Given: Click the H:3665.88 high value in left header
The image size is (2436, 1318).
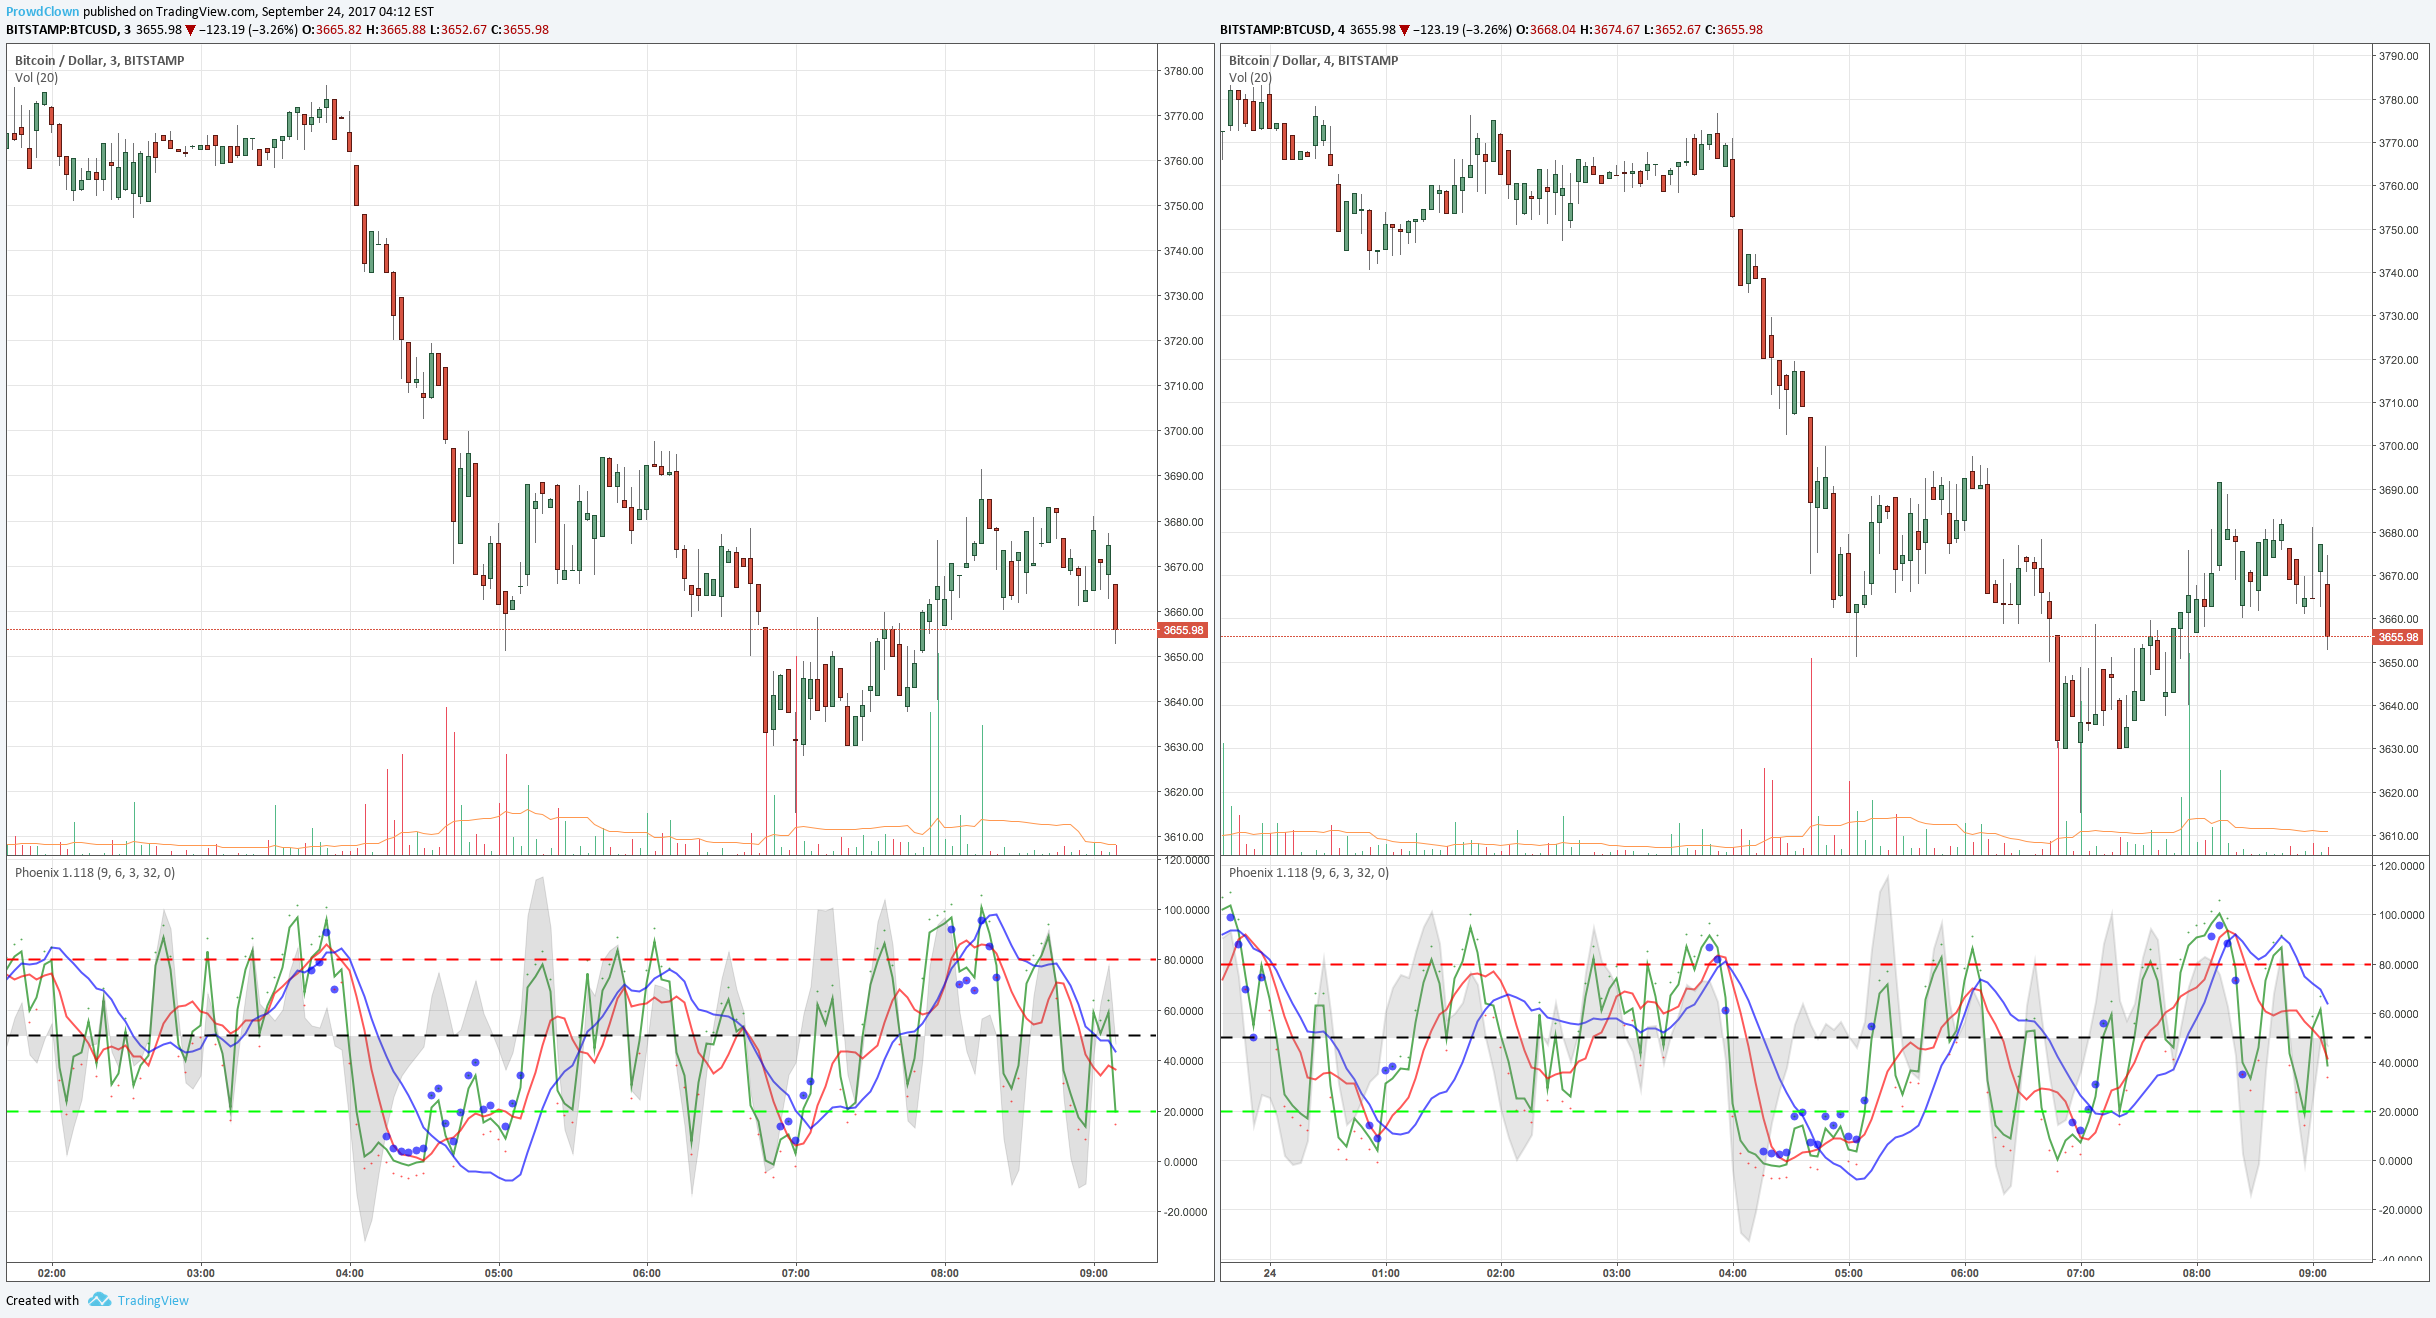Looking at the screenshot, I should (396, 30).
